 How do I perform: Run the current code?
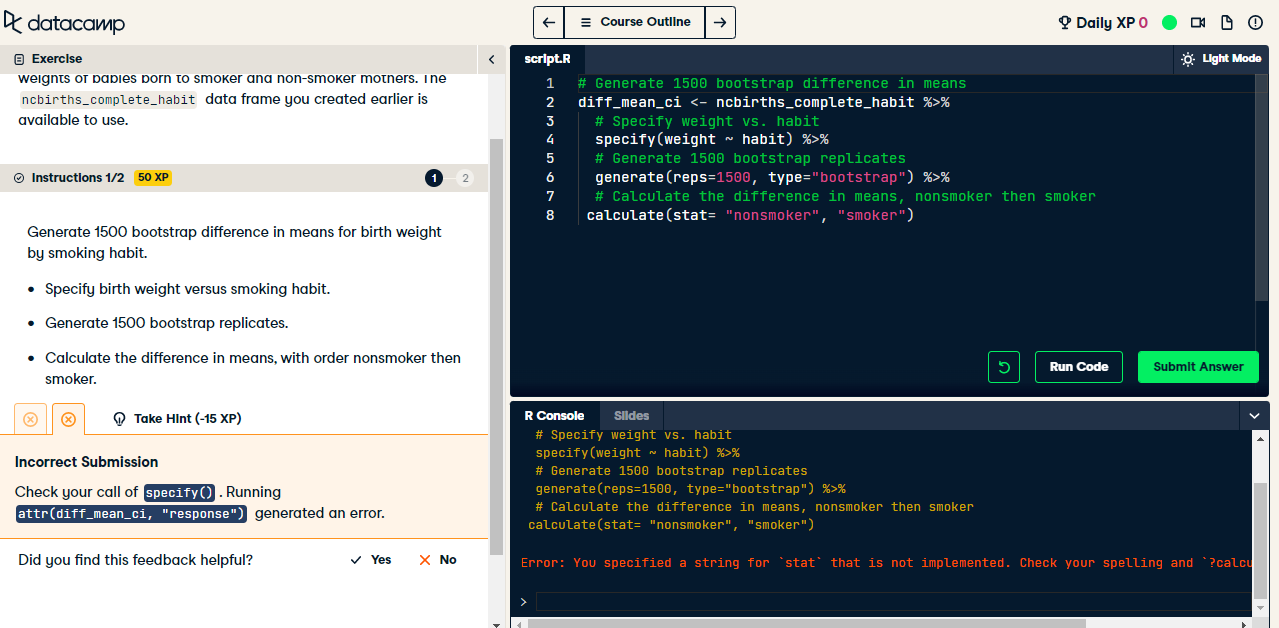point(1078,367)
